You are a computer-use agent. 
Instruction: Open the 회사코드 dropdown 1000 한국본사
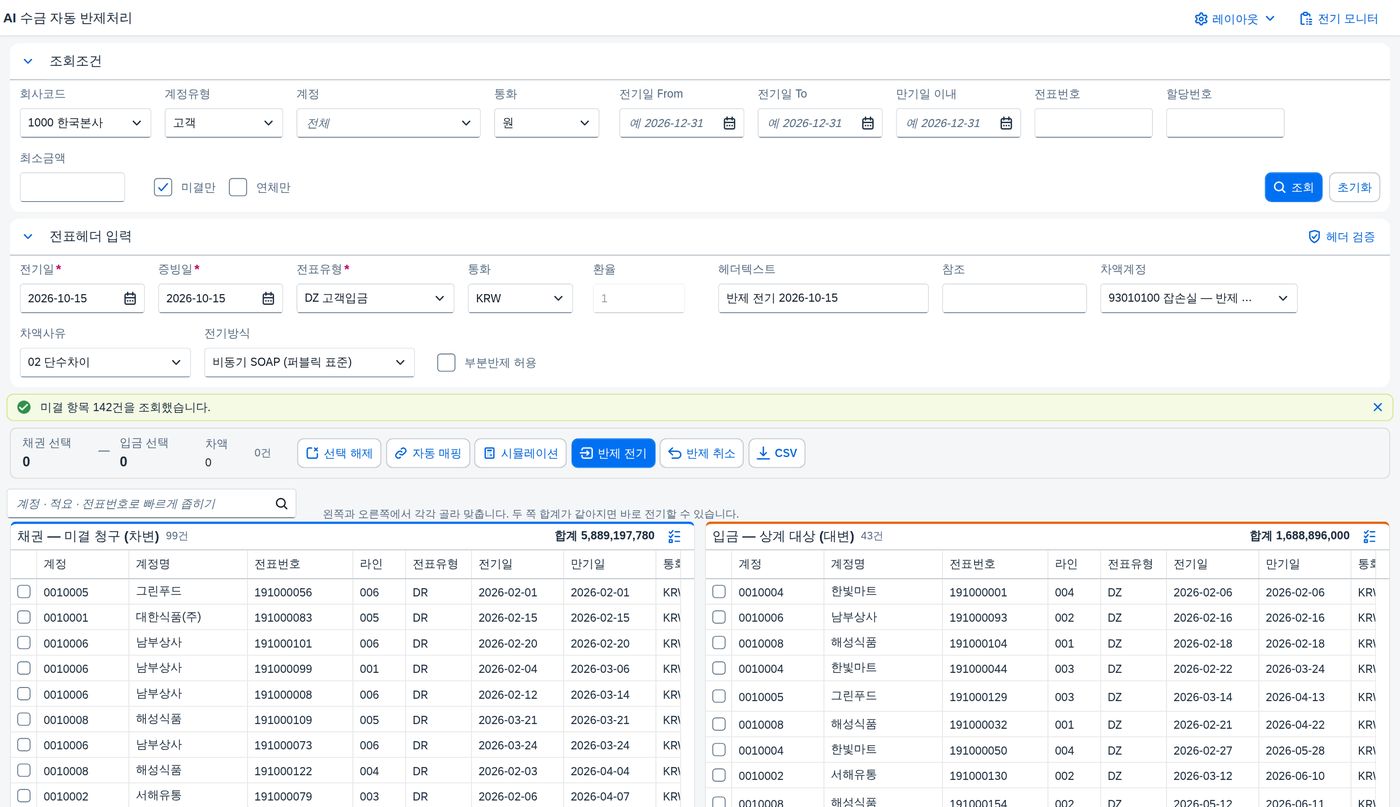click(x=85, y=123)
